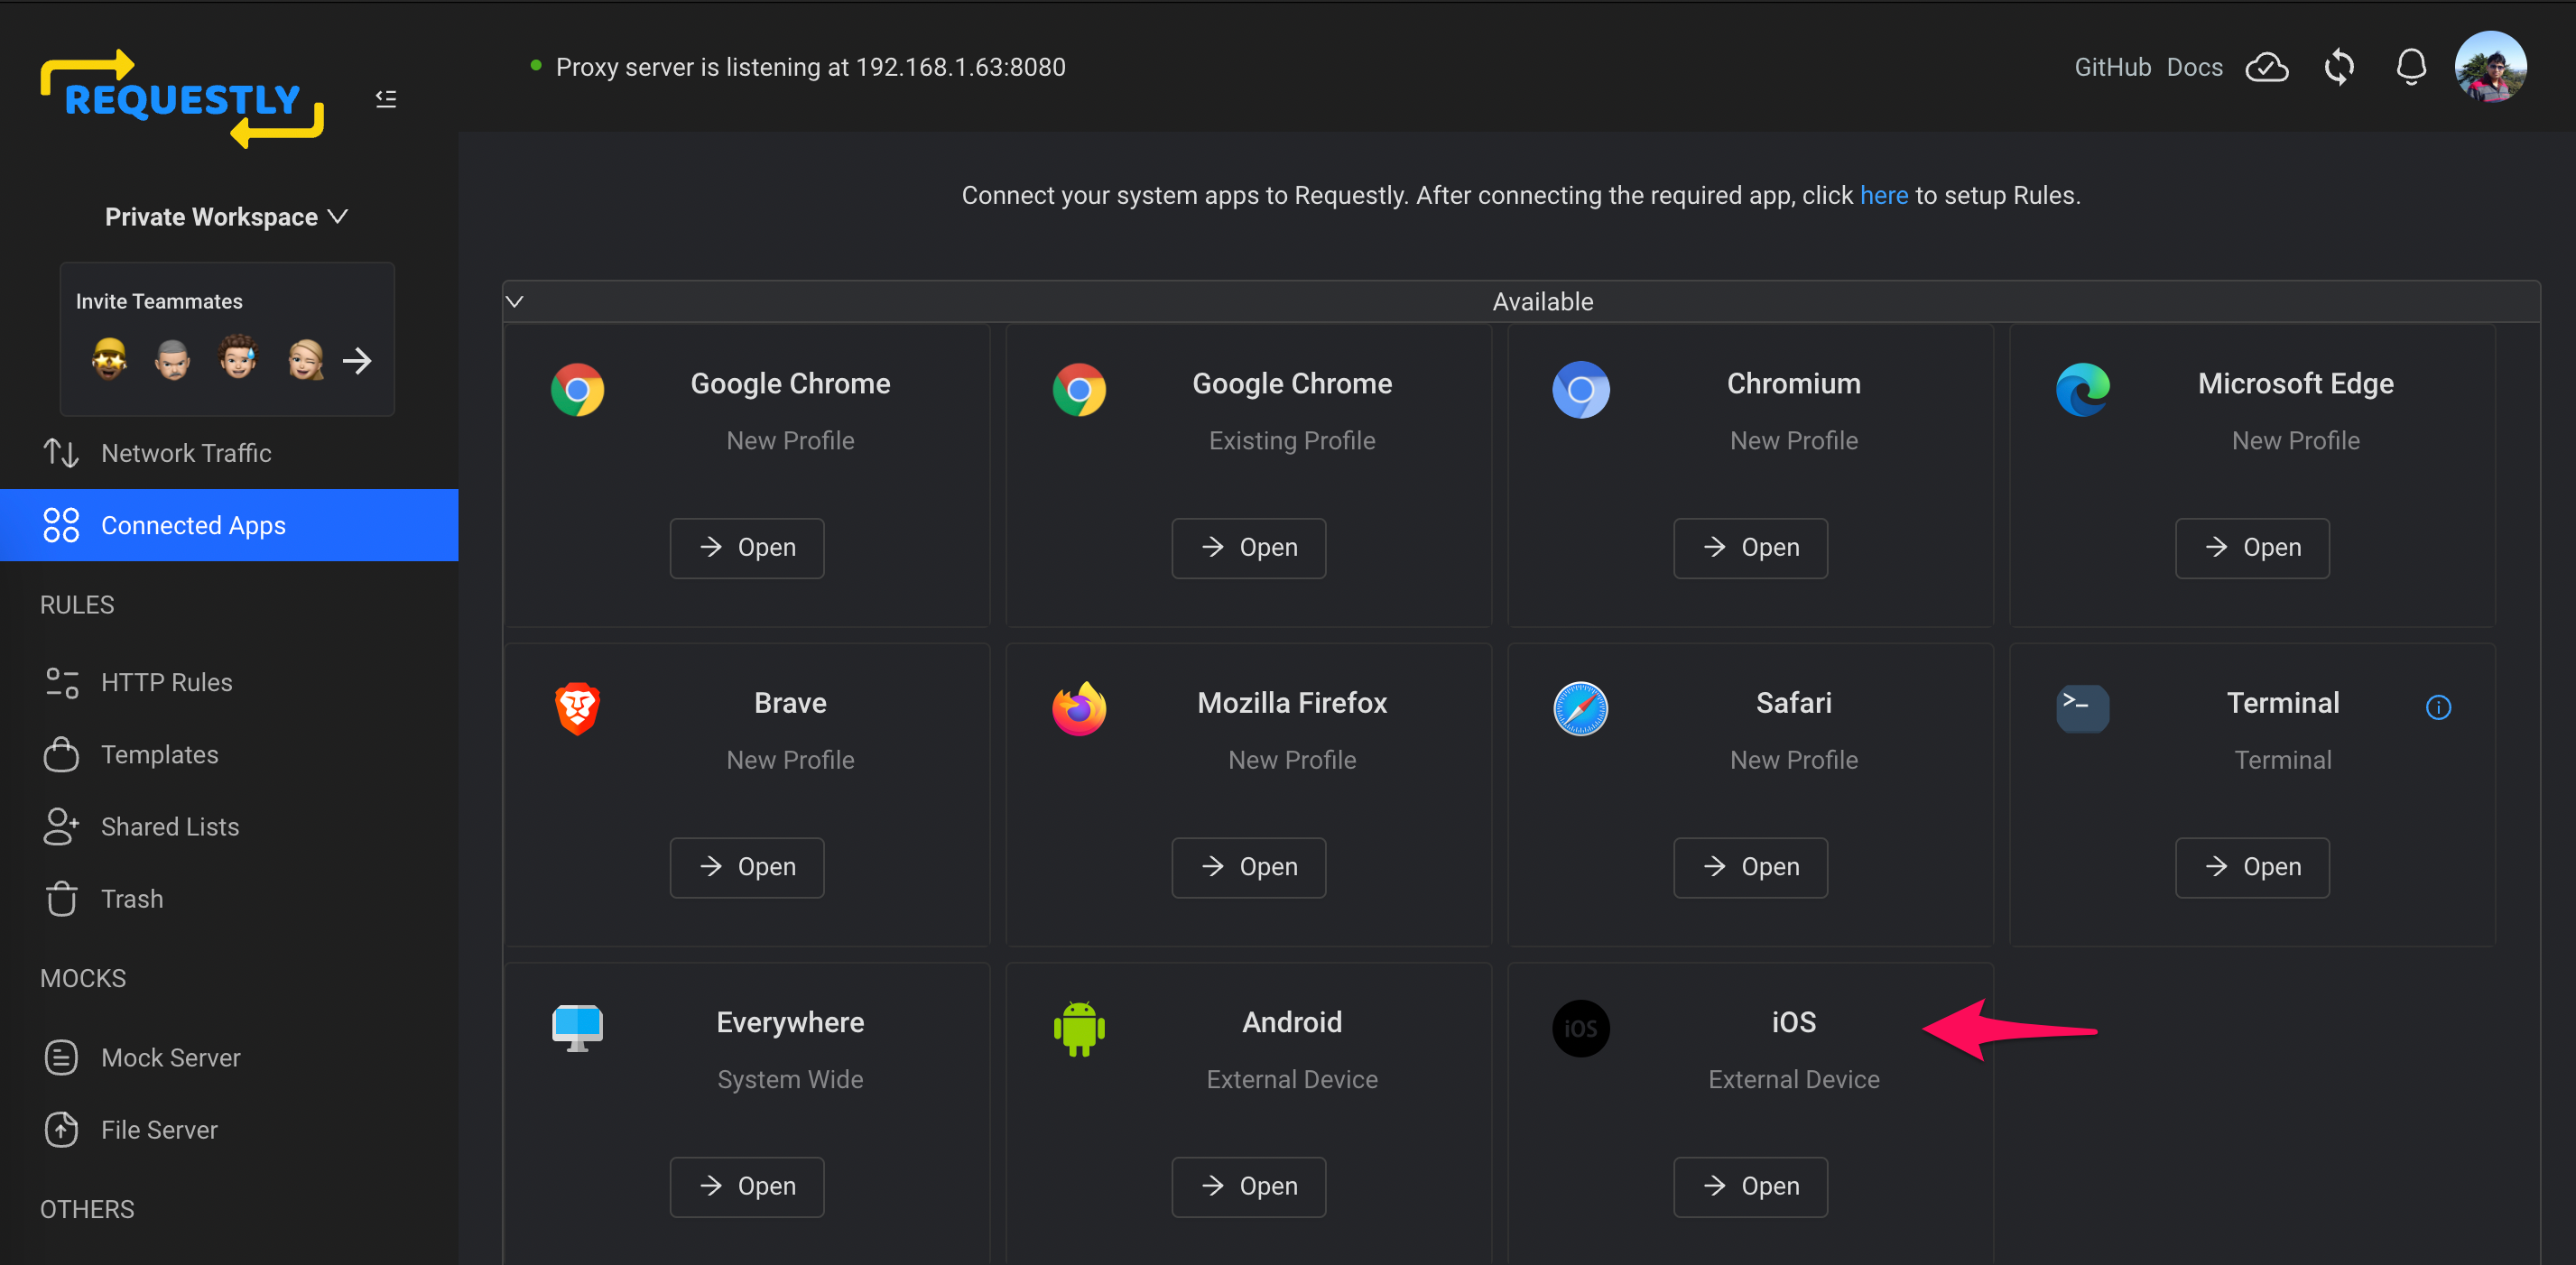The width and height of the screenshot is (2576, 1265).
Task: Click Open button for iOS
Action: (1750, 1186)
